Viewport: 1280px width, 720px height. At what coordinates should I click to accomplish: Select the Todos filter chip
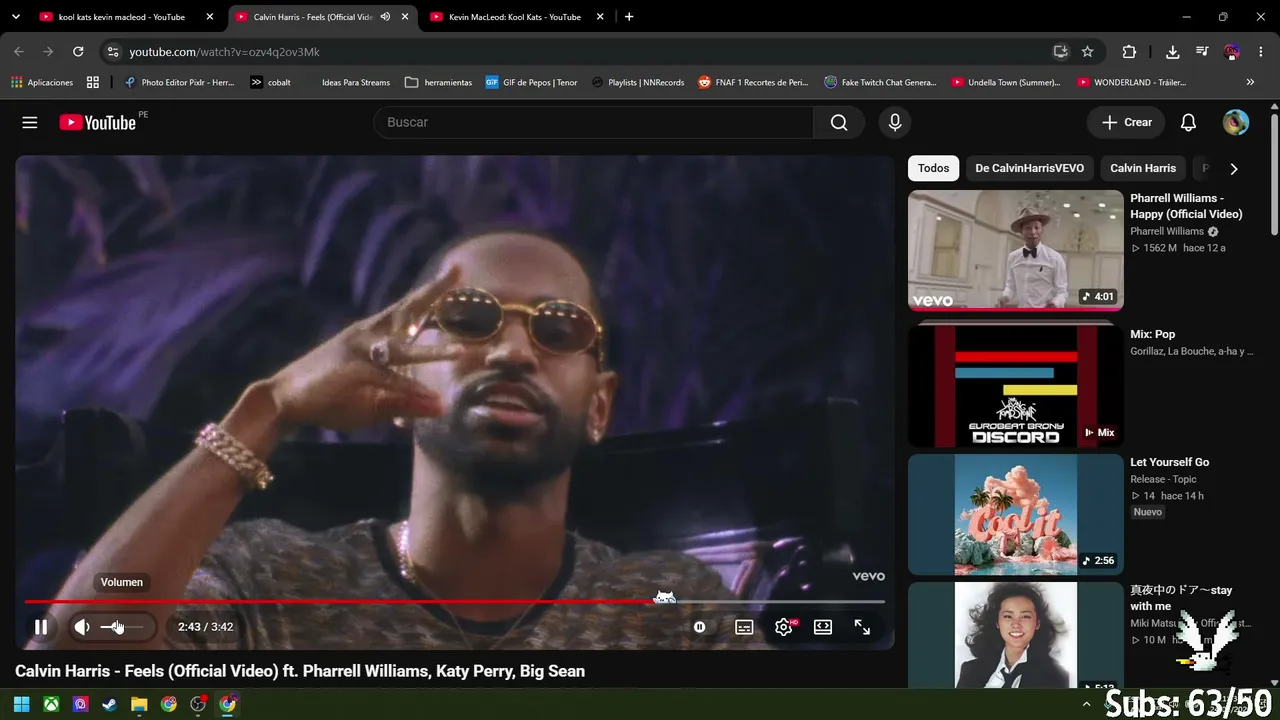(934, 168)
